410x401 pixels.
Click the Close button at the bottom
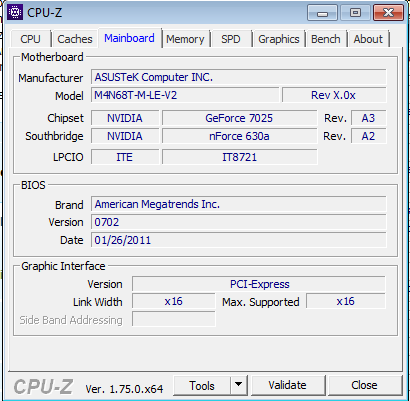(x=364, y=386)
